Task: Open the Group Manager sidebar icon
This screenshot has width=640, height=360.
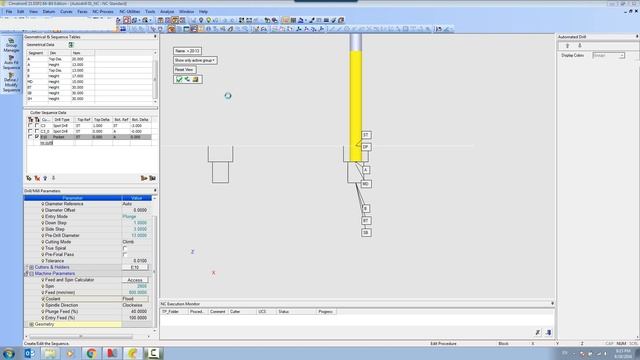Action: (11, 45)
